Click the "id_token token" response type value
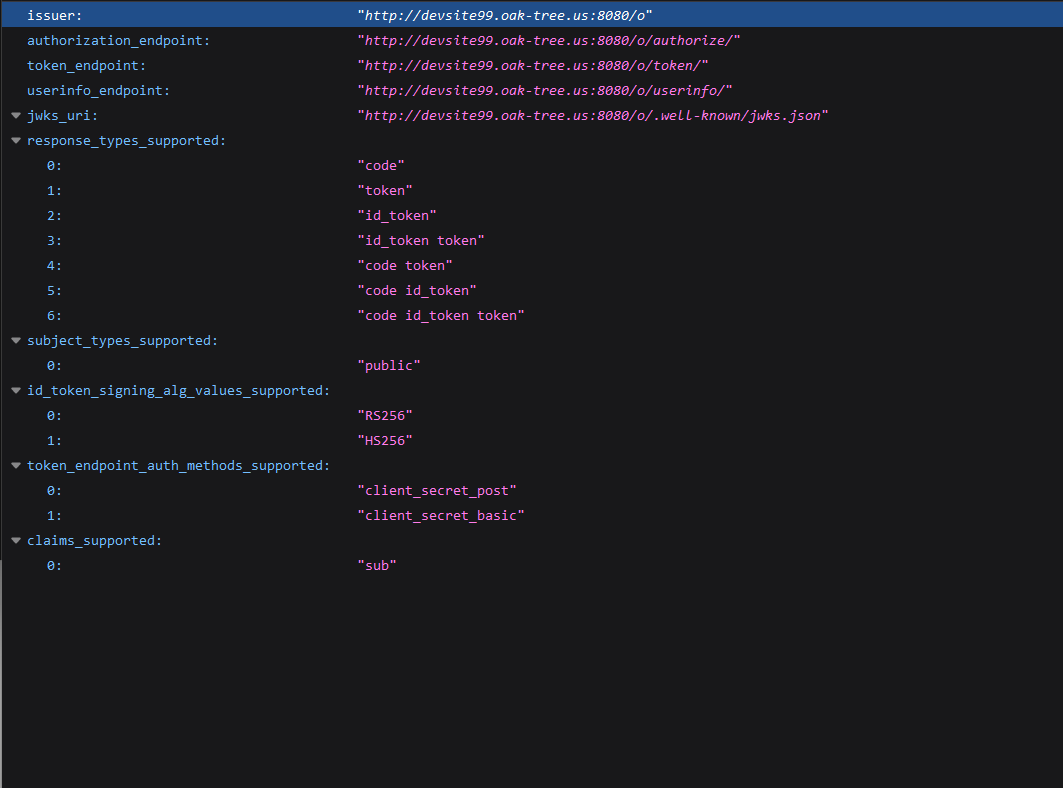Screen dimensions: 1063x788 [x=421, y=240]
